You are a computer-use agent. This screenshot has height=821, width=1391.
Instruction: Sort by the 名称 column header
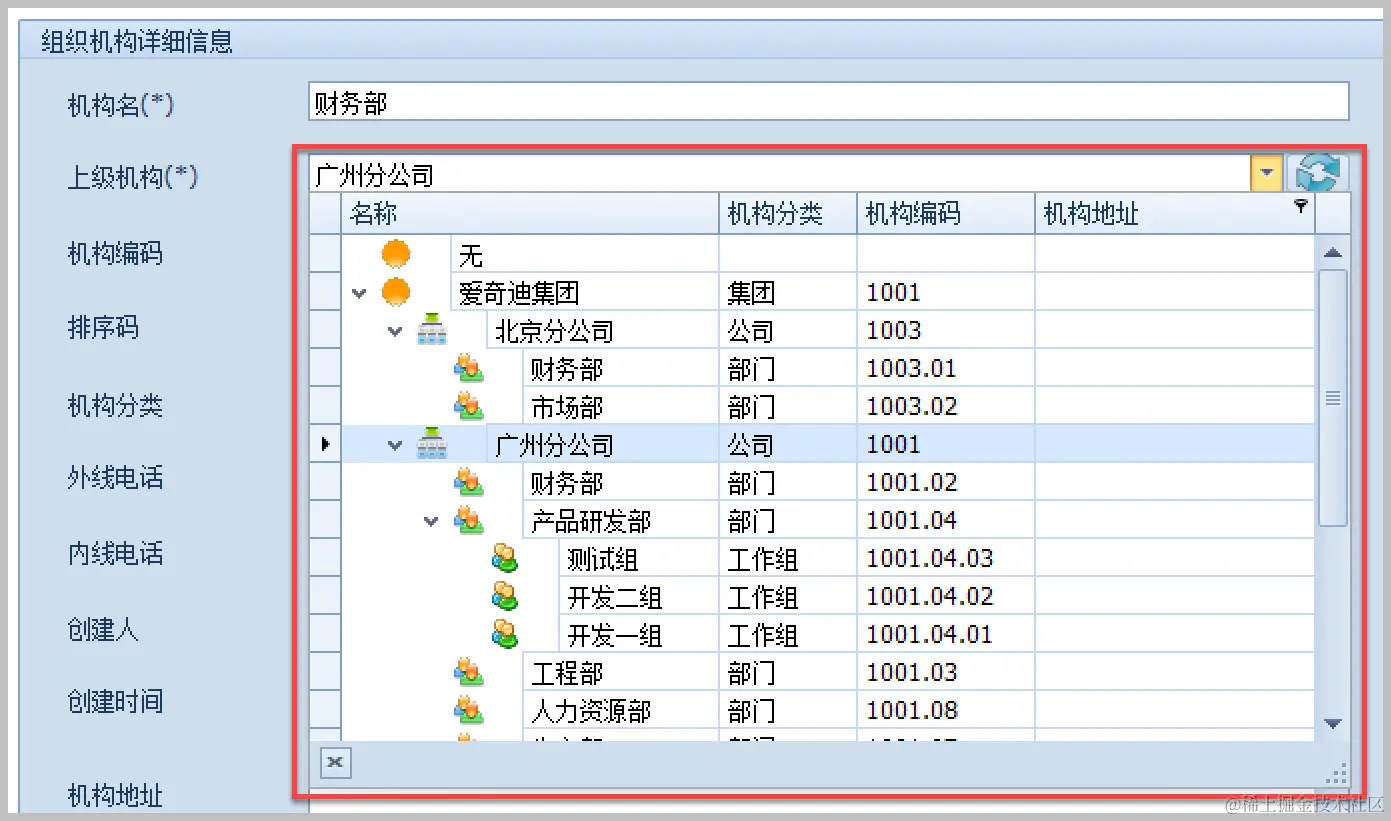[530, 214]
